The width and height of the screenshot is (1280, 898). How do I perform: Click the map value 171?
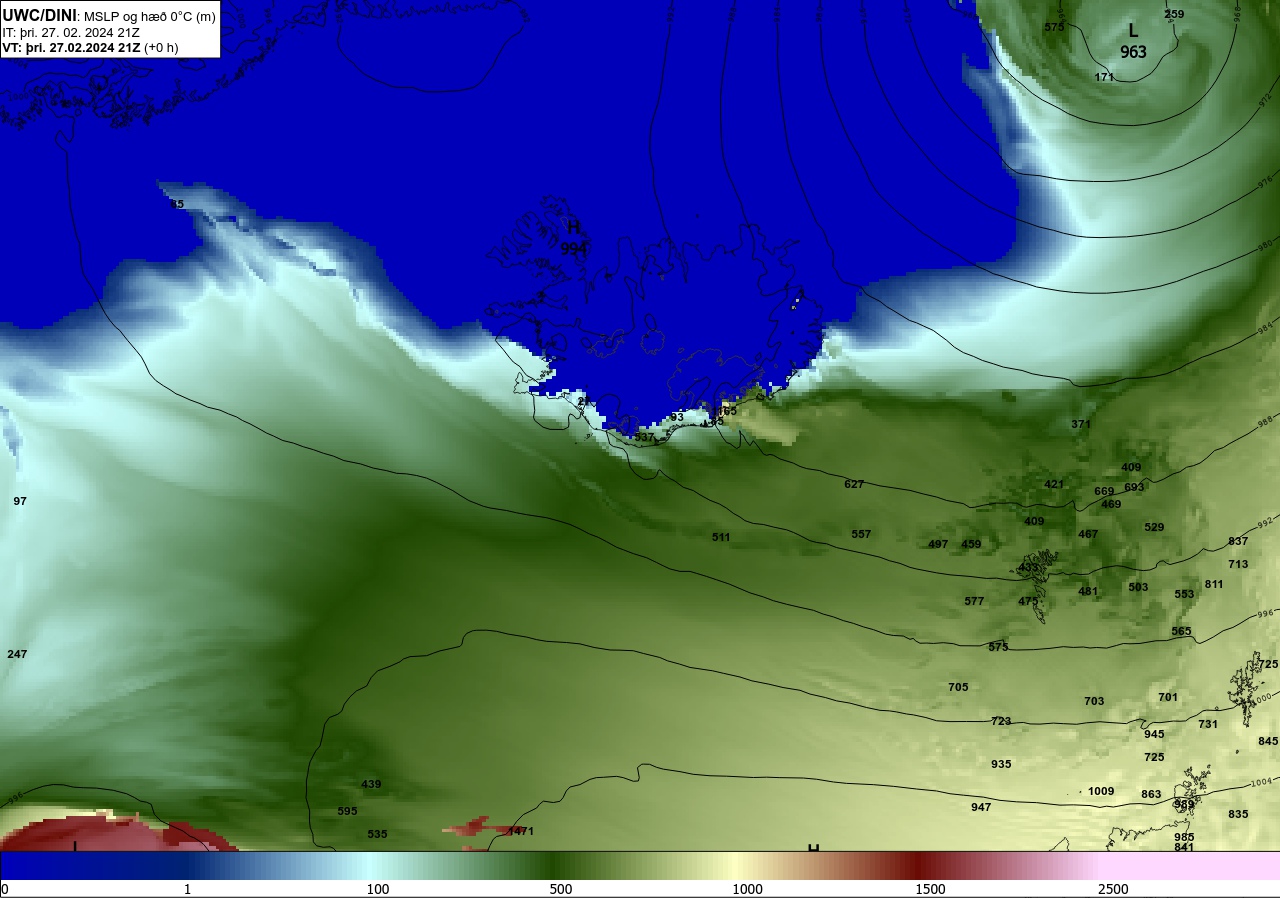[x=1104, y=77]
